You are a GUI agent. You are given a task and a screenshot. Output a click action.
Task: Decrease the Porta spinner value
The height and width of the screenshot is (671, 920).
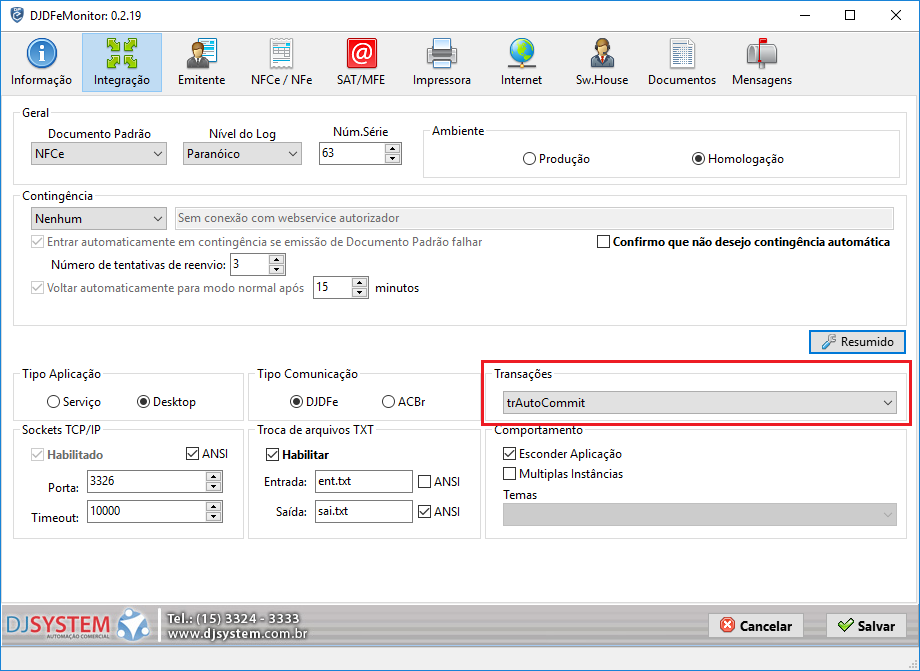click(214, 486)
